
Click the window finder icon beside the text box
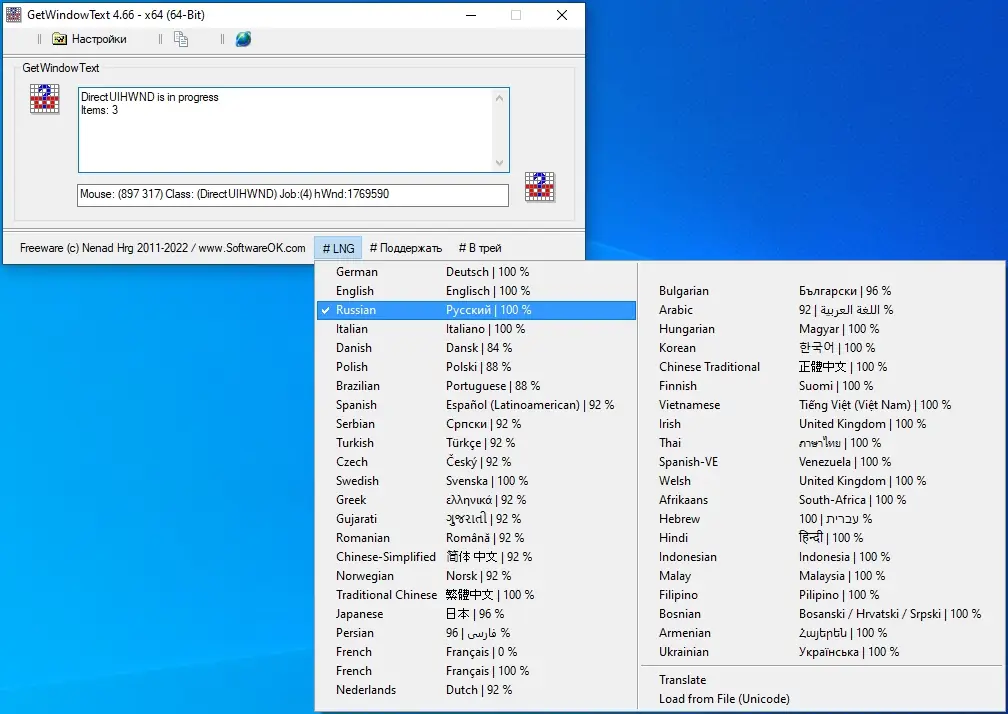(x=44, y=98)
